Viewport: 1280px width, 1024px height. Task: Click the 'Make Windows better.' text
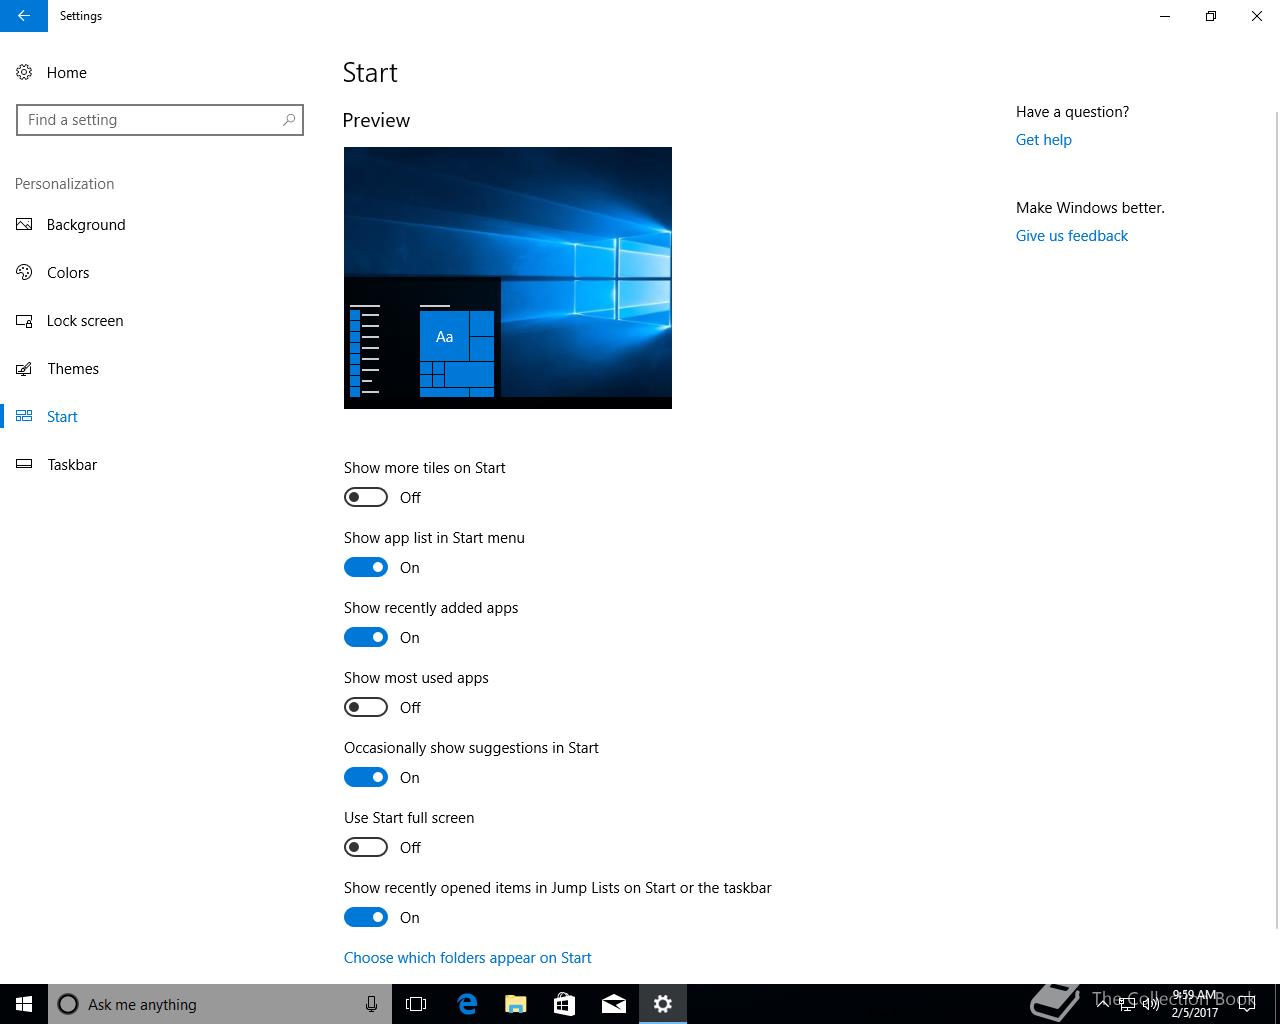(1090, 208)
